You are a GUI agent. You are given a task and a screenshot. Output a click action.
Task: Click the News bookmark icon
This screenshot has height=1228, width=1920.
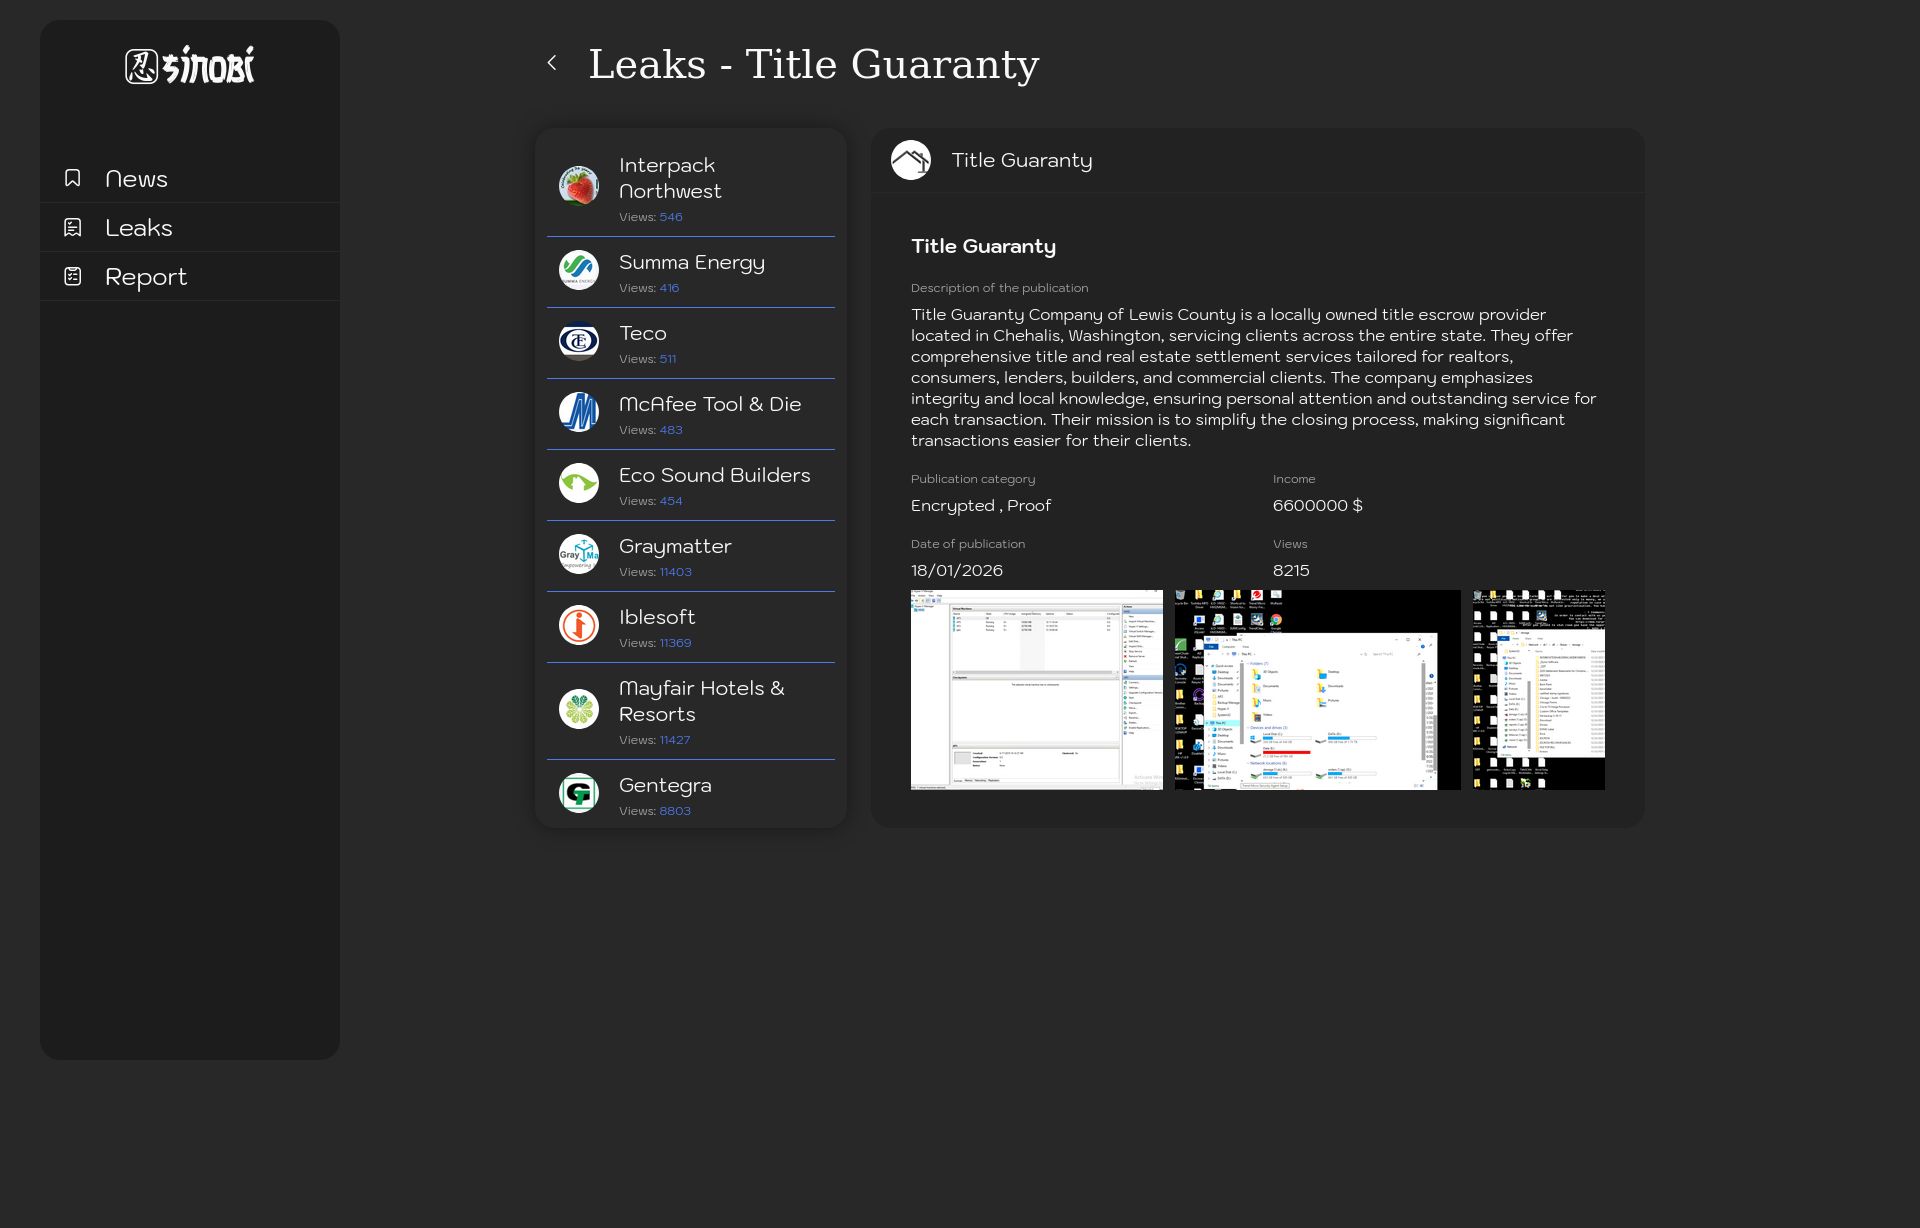pos(73,178)
